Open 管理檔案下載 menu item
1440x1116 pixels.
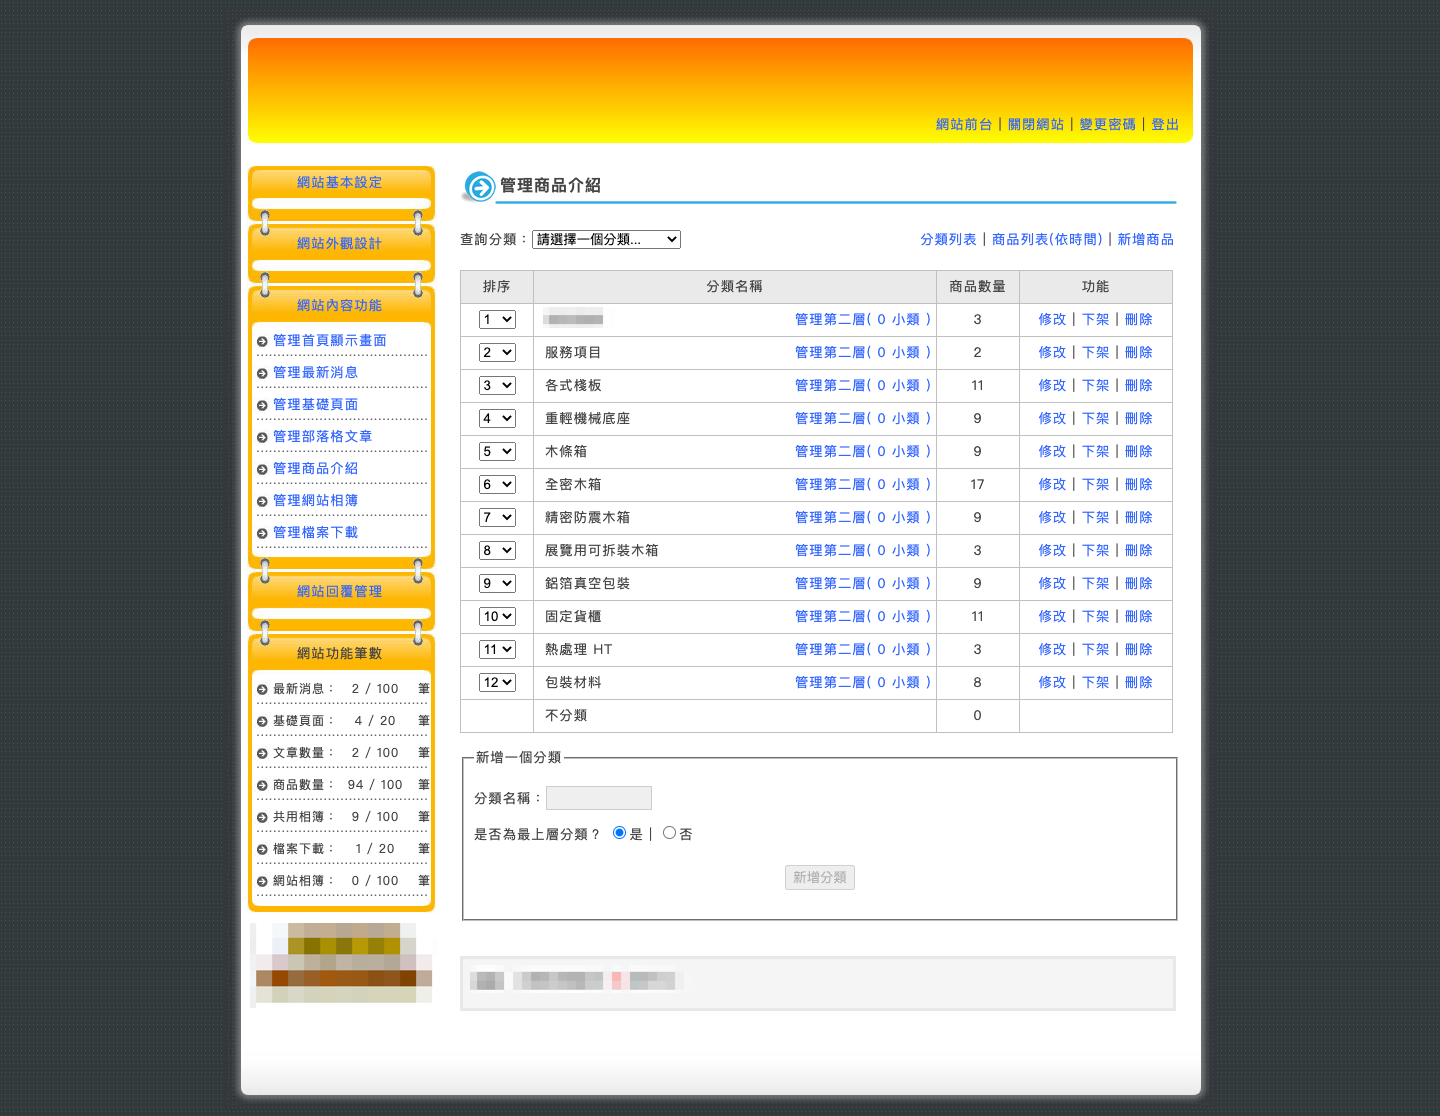click(316, 532)
